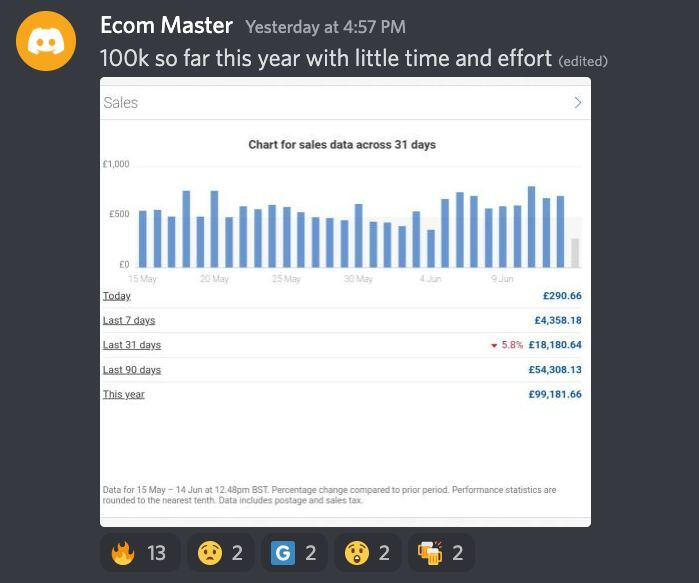Select the Last 90 days row link
This screenshot has height=583, width=699.
click(x=132, y=370)
